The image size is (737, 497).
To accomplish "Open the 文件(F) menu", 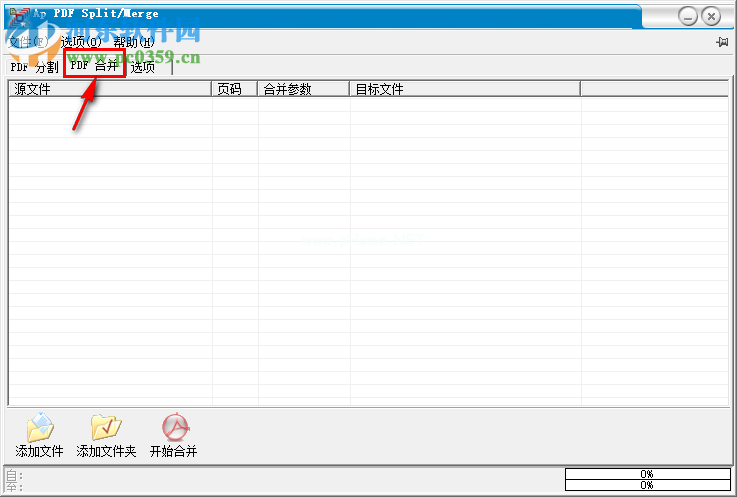I will 28,42.
